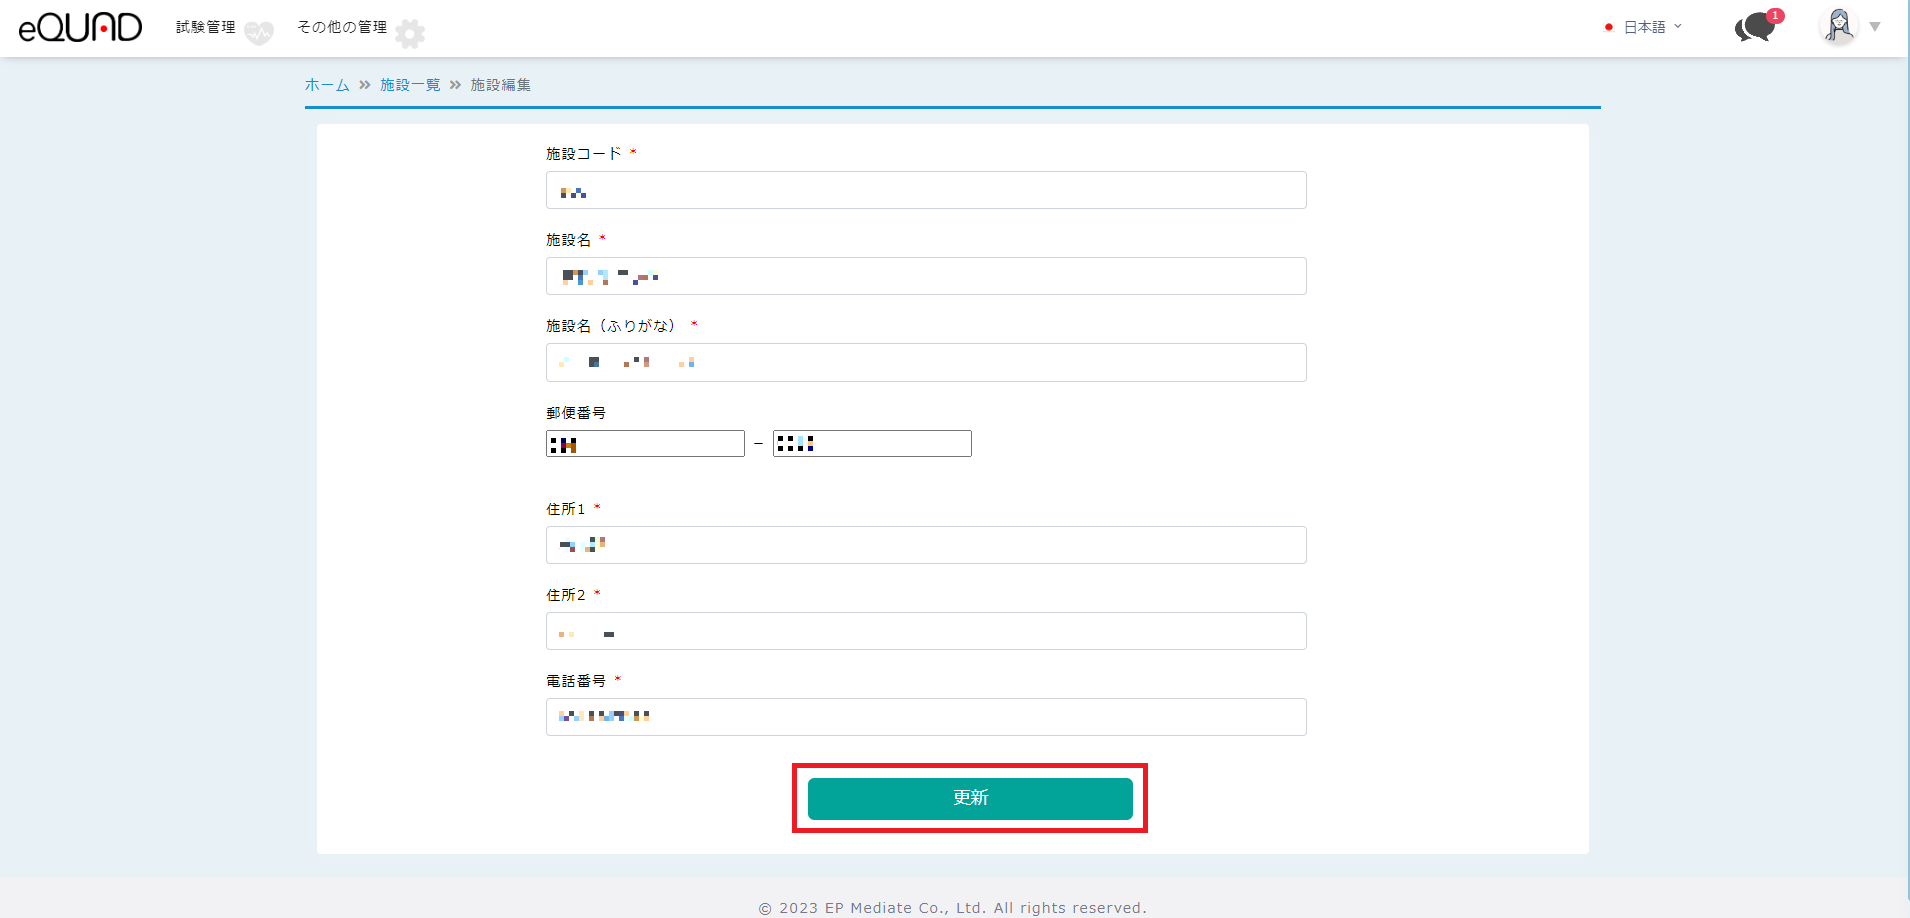Expand the arrow next to the avatar
This screenshot has height=918, width=1910.
pos(1875,27)
